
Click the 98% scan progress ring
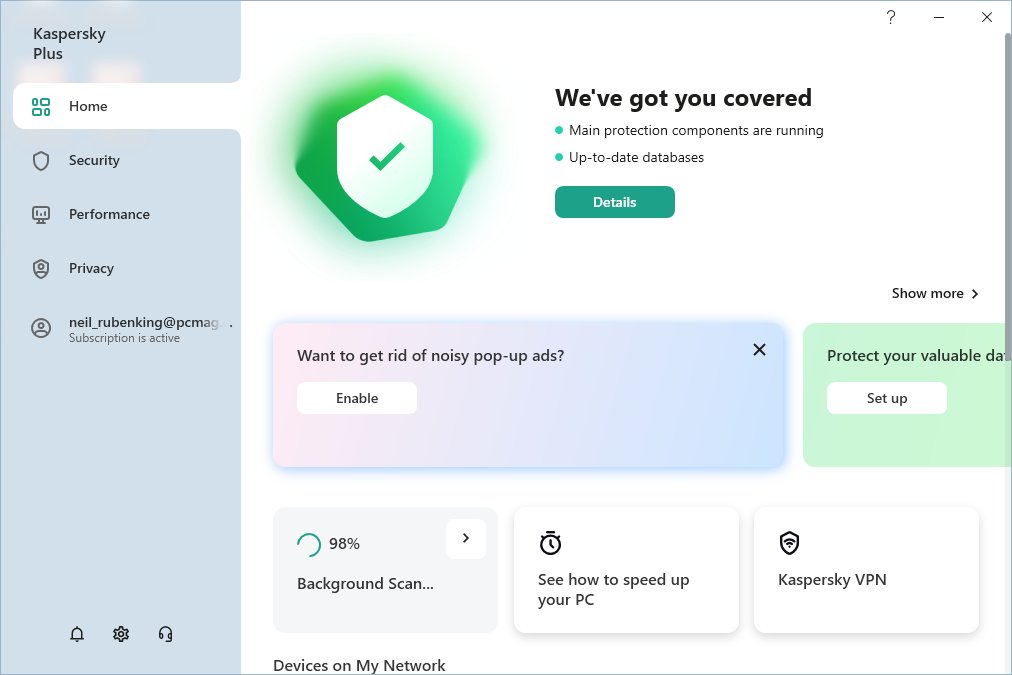tap(309, 543)
